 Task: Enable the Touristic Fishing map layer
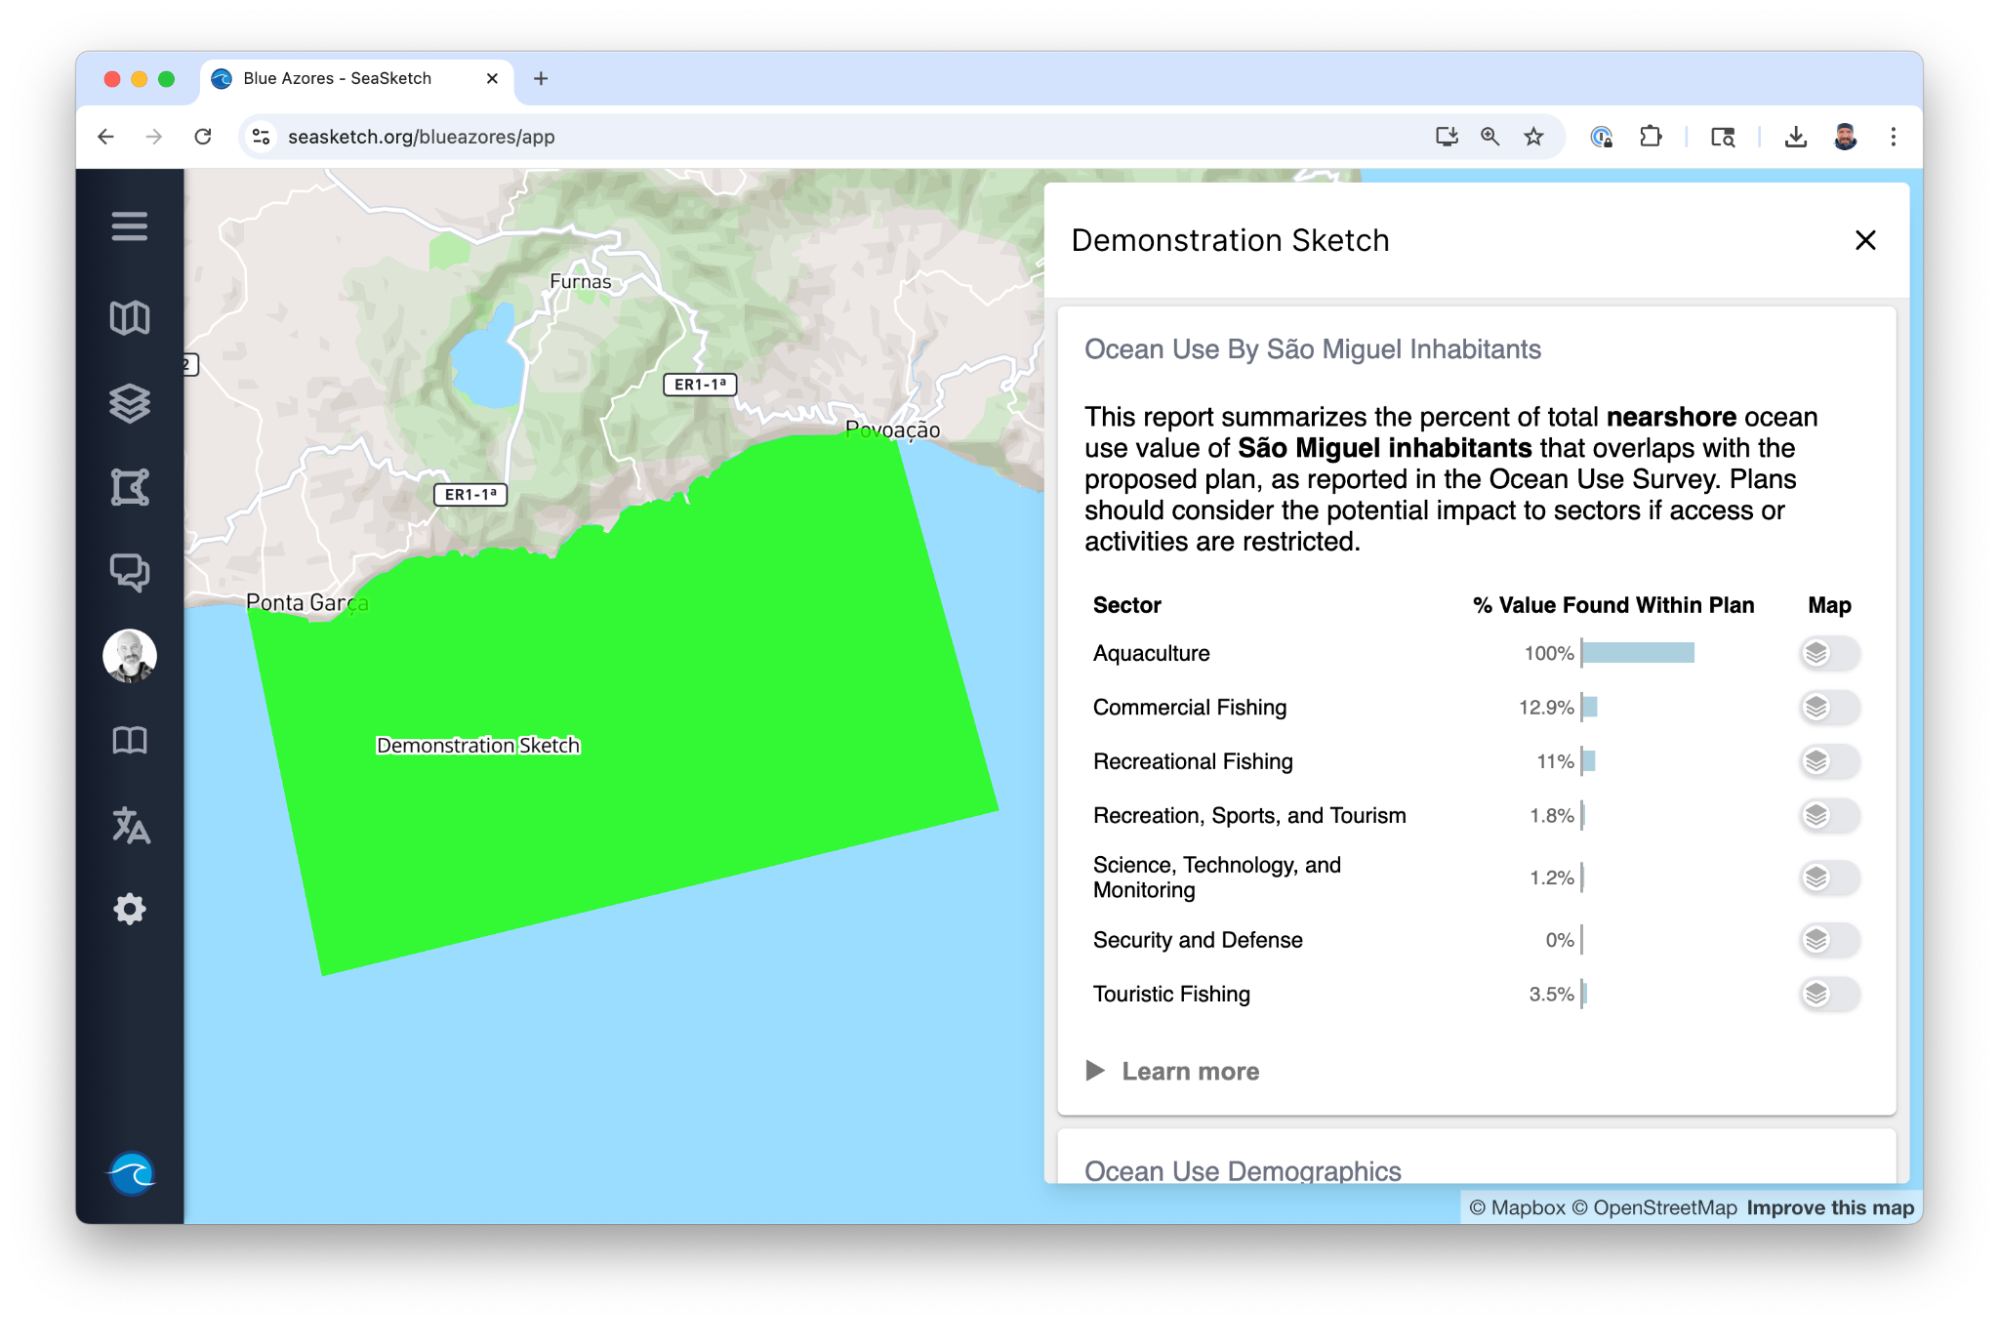tap(1828, 994)
